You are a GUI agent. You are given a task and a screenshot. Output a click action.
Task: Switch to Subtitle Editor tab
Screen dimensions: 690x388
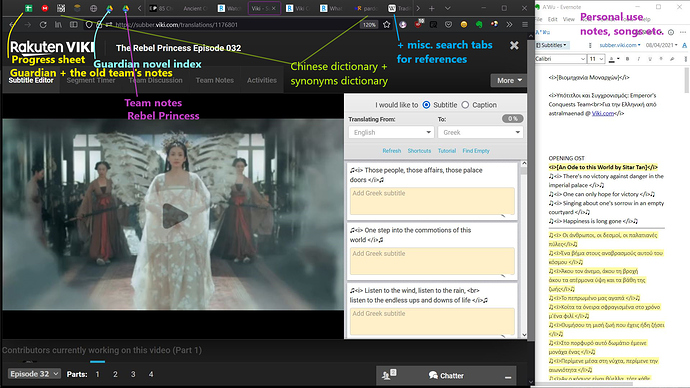(31, 80)
